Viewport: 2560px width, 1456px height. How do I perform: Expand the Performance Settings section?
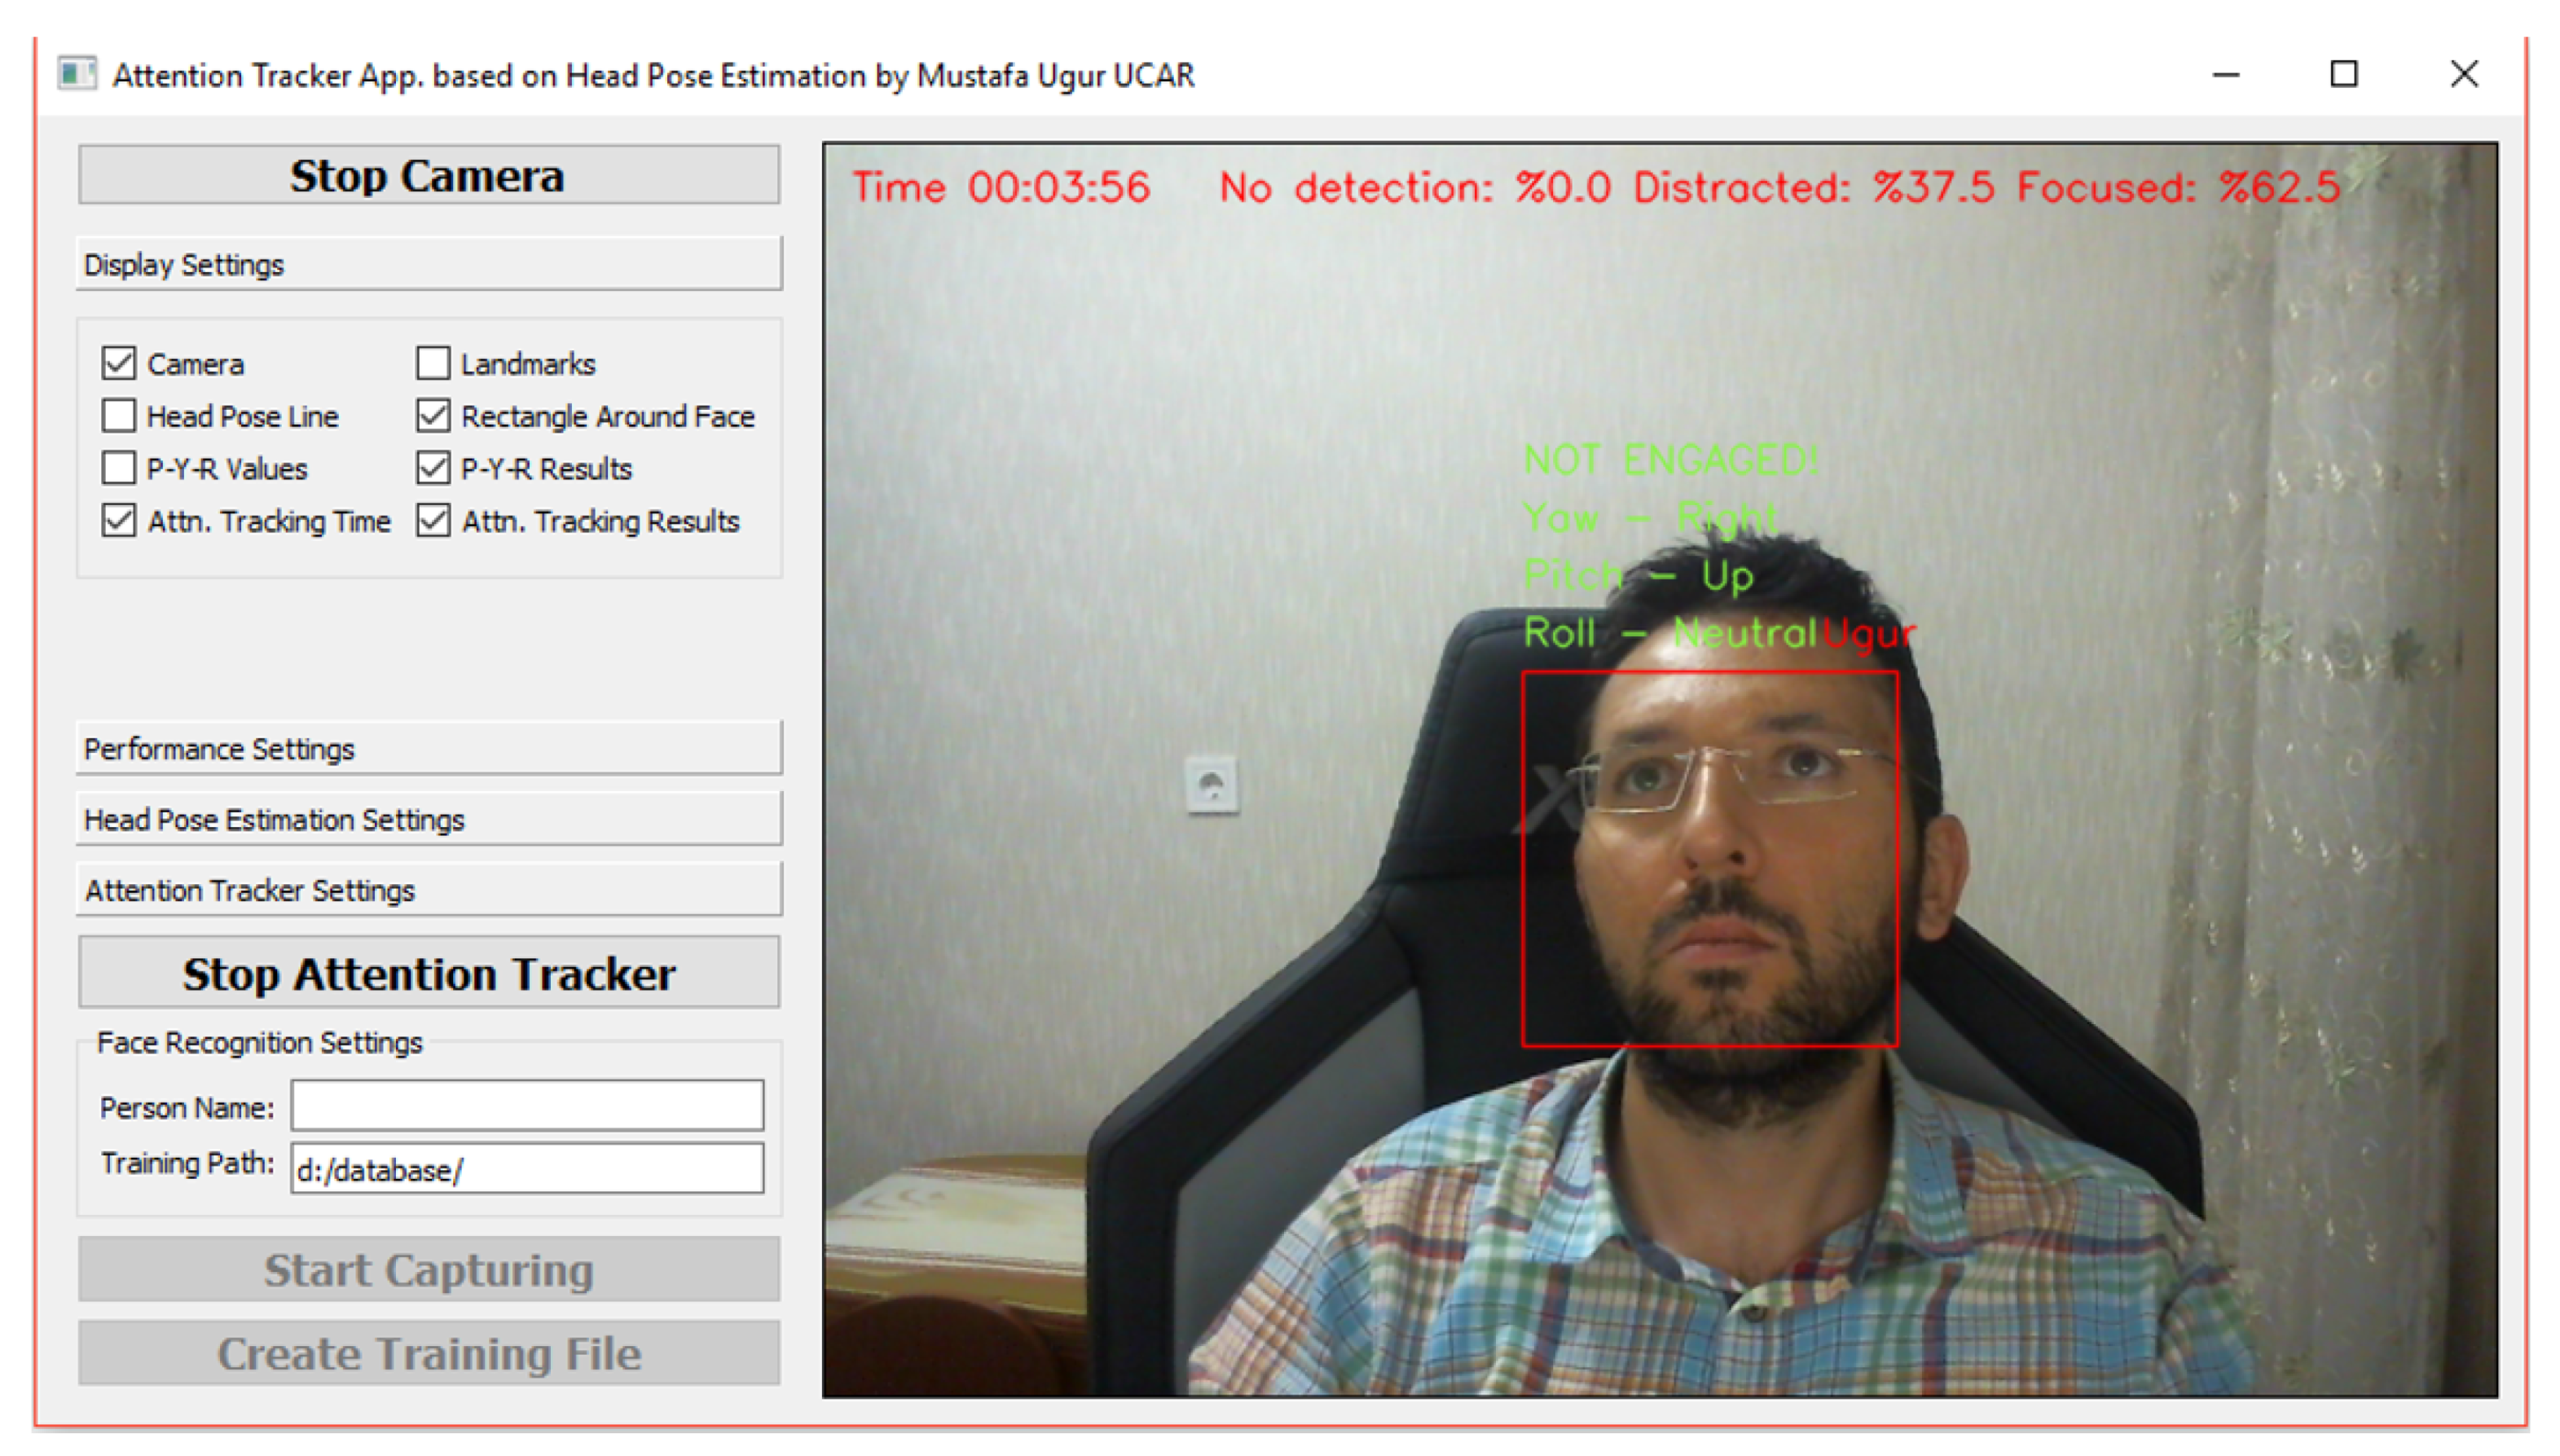(x=428, y=748)
